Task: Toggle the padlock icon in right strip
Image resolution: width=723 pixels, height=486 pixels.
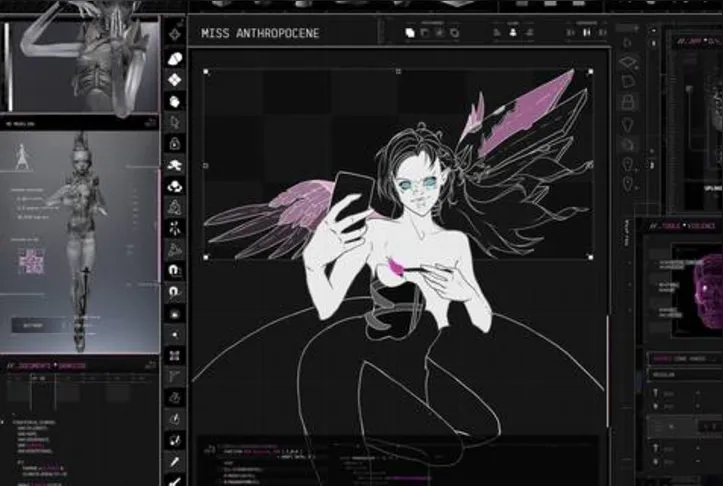Action: tap(628, 102)
